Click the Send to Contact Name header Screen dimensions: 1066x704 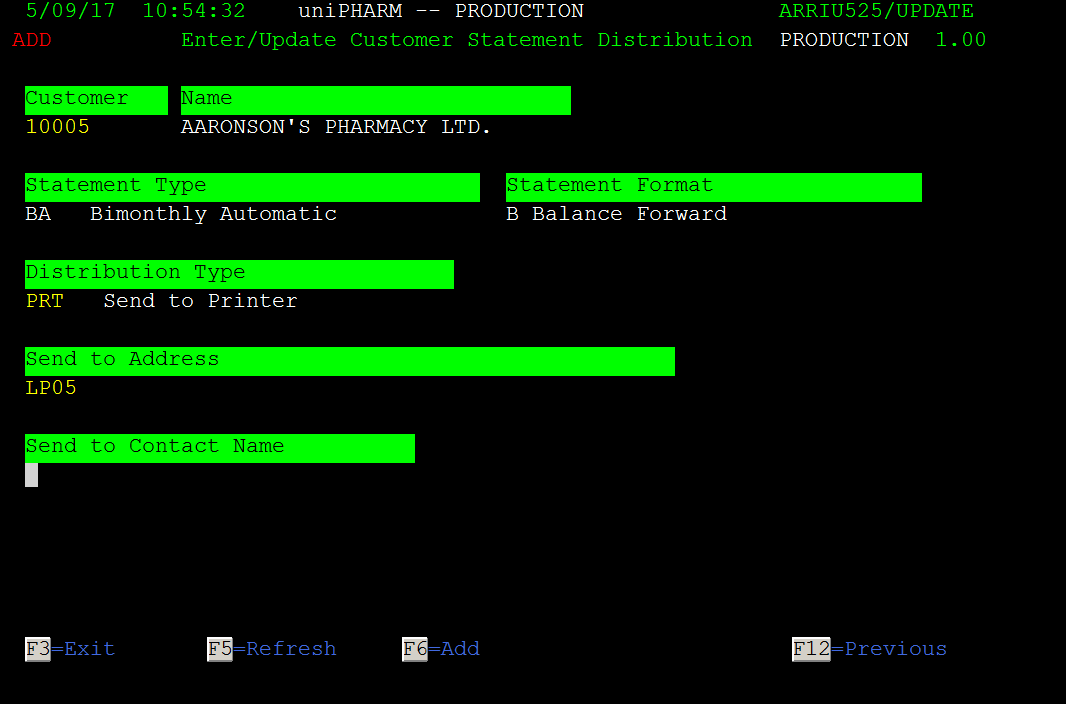click(x=220, y=448)
